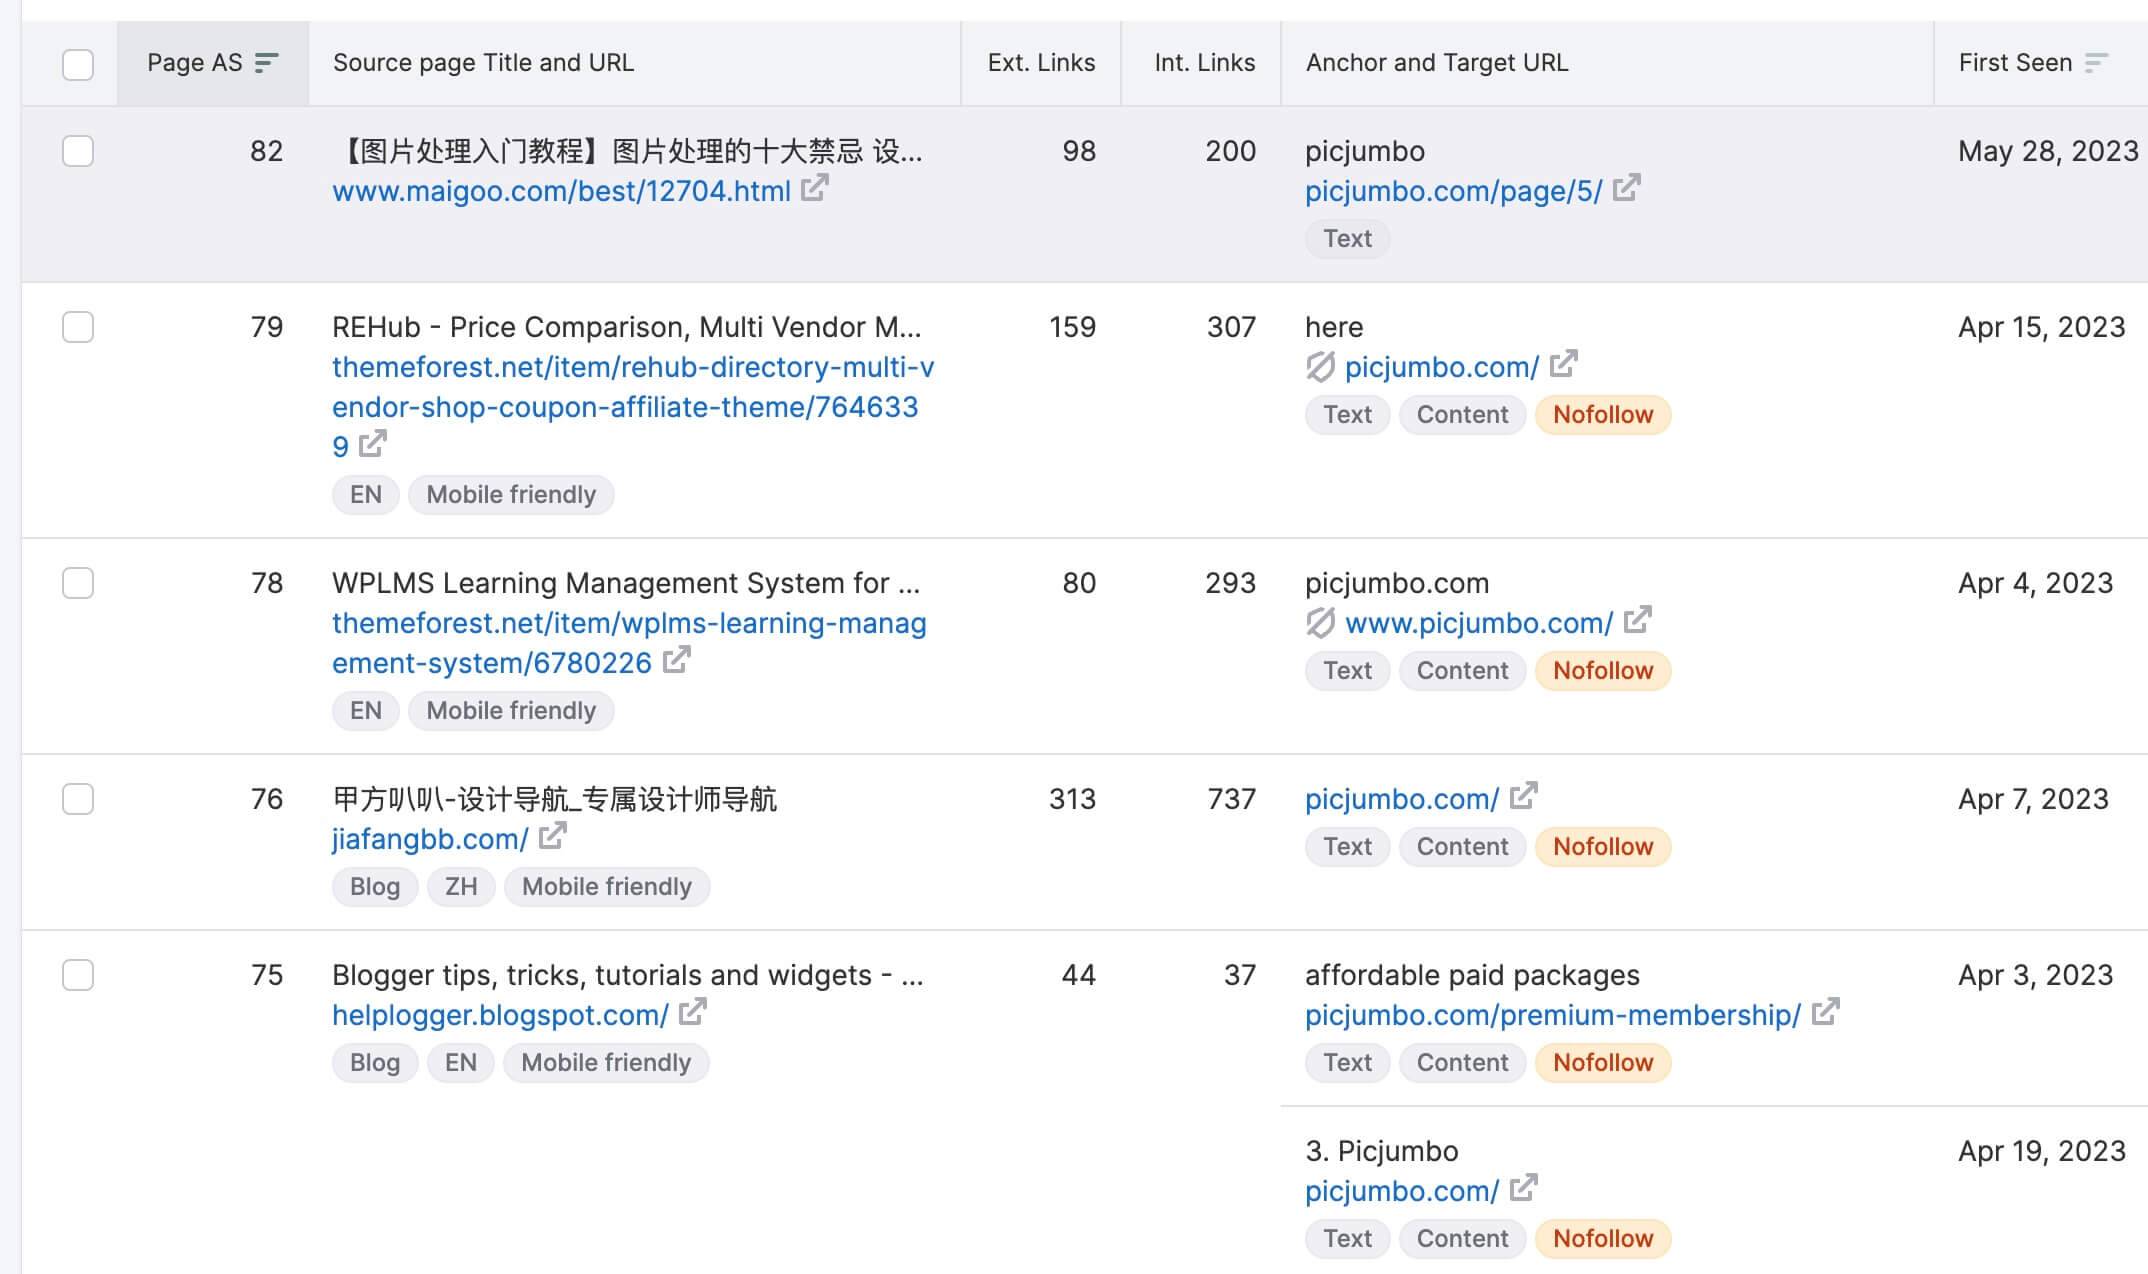Click Int. Links value 737

1231,799
